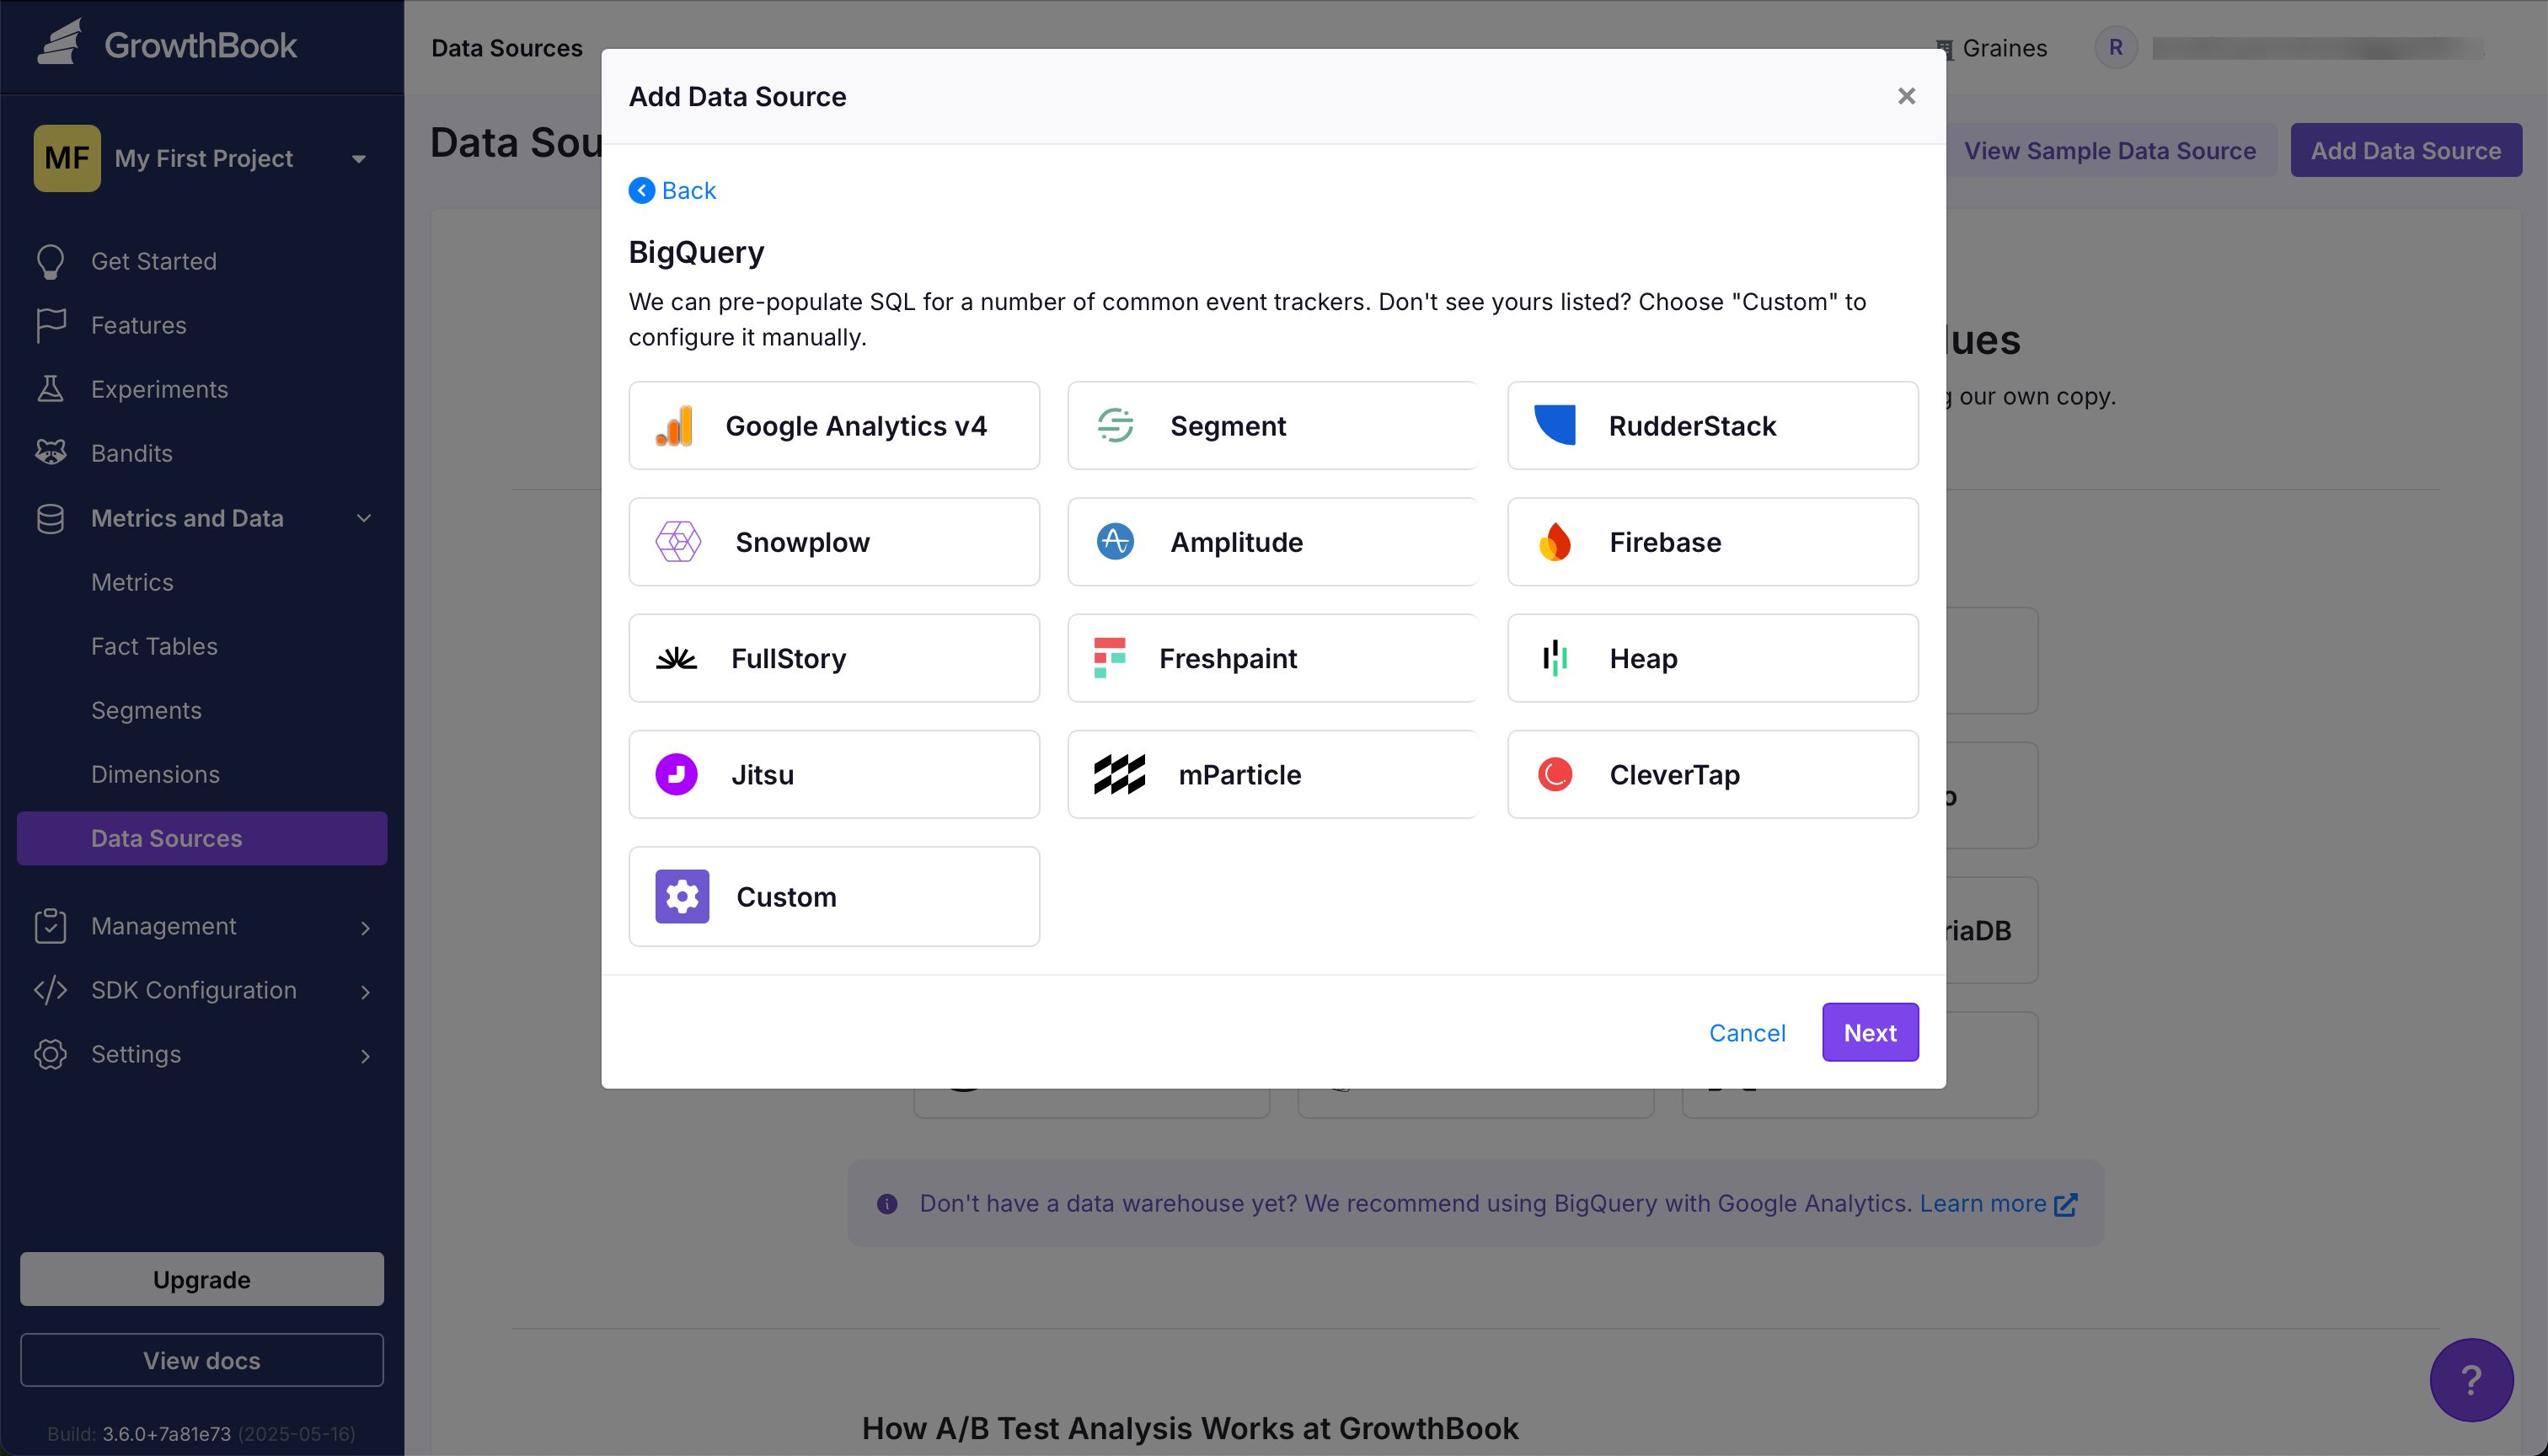Open Metrics in the sidebar

[132, 582]
